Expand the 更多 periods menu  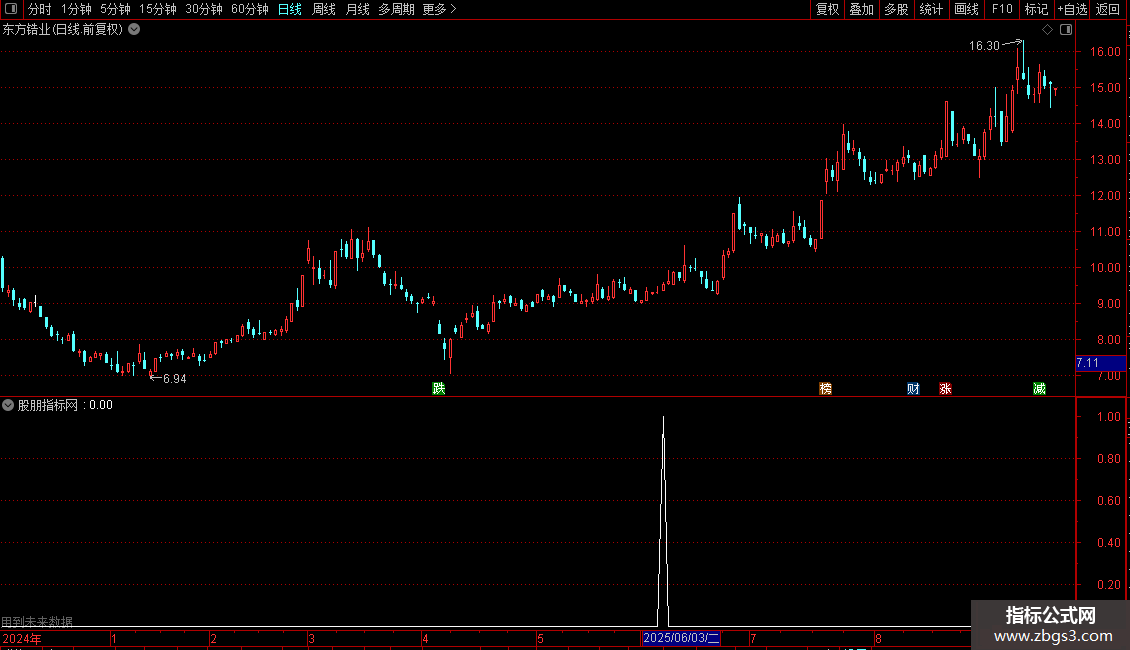(440, 9)
